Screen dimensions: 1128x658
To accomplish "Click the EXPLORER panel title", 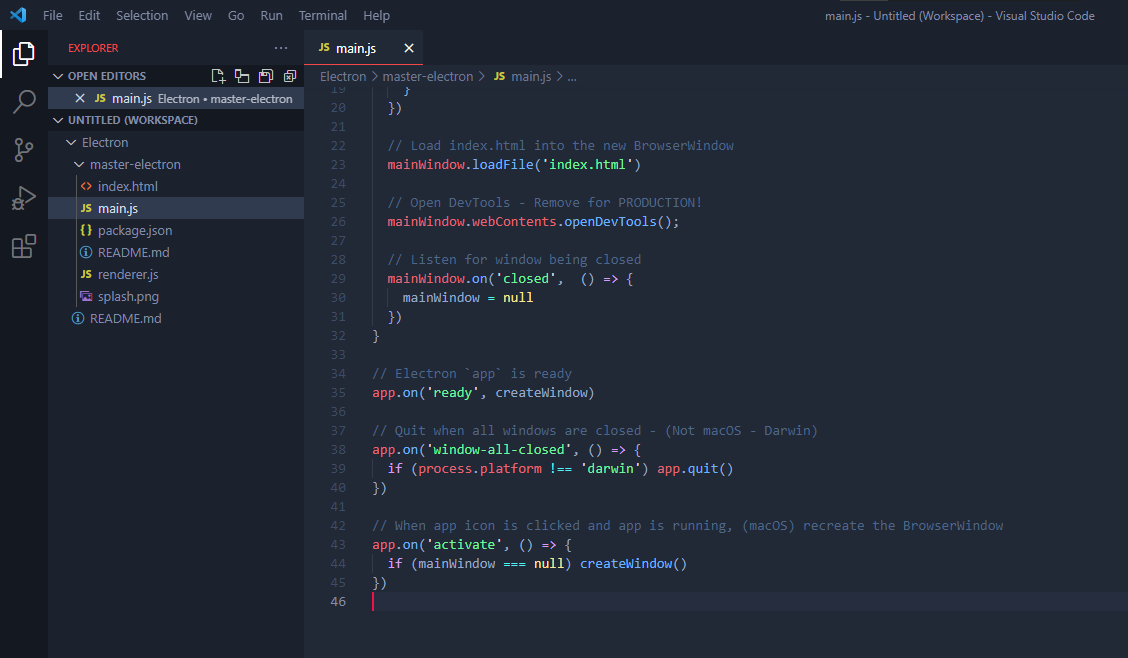I will click(x=94, y=48).
